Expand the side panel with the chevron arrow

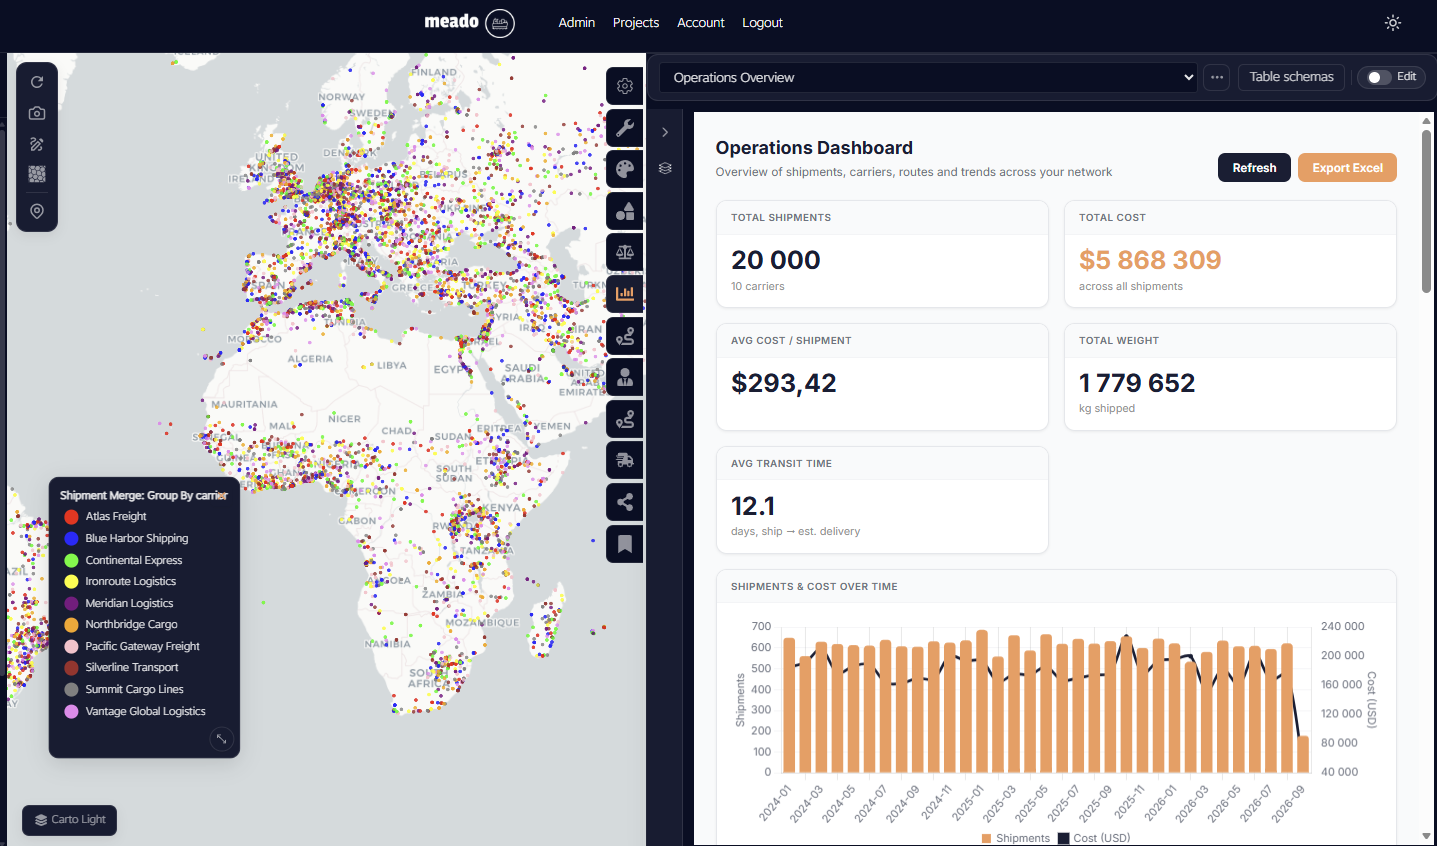665,132
